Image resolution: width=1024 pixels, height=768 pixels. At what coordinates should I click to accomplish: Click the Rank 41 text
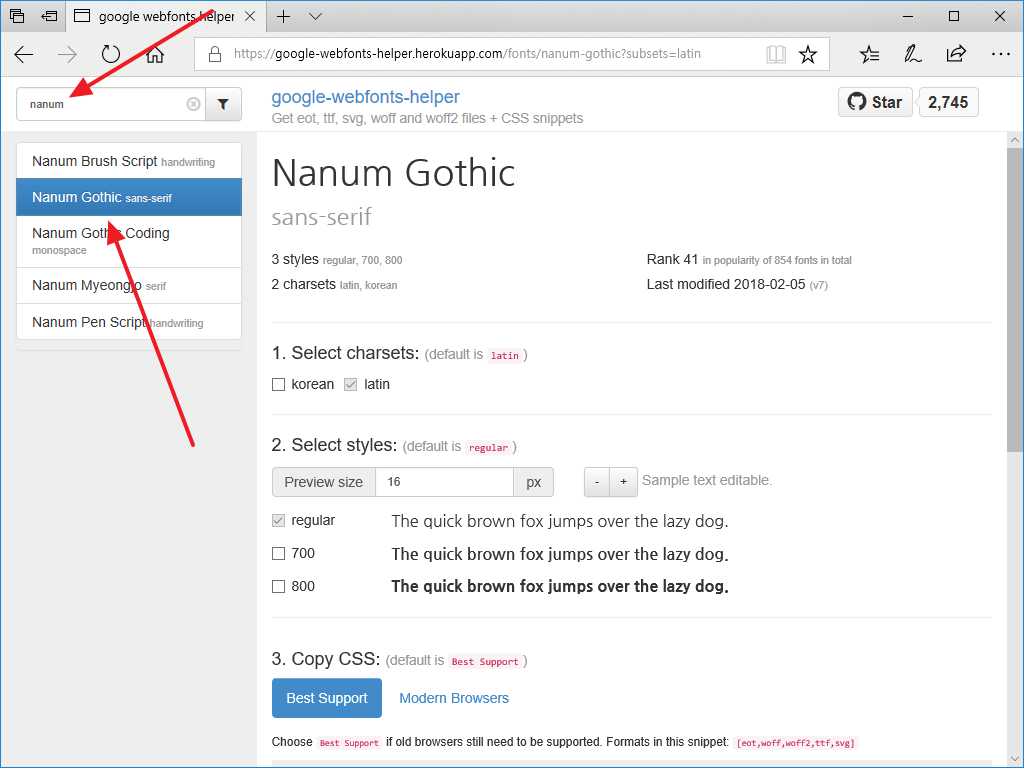(672, 259)
